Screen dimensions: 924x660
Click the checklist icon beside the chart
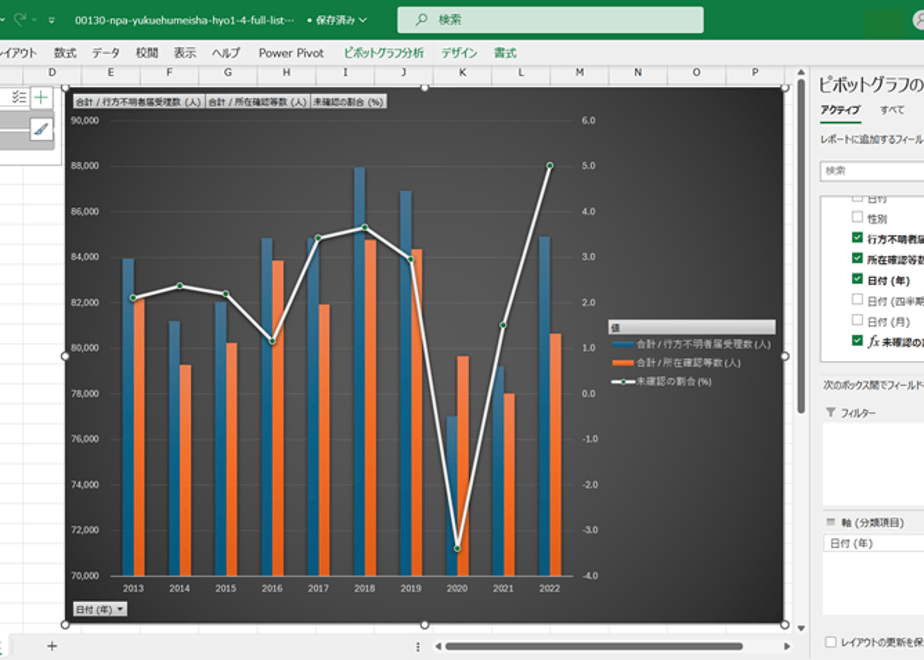(19, 97)
